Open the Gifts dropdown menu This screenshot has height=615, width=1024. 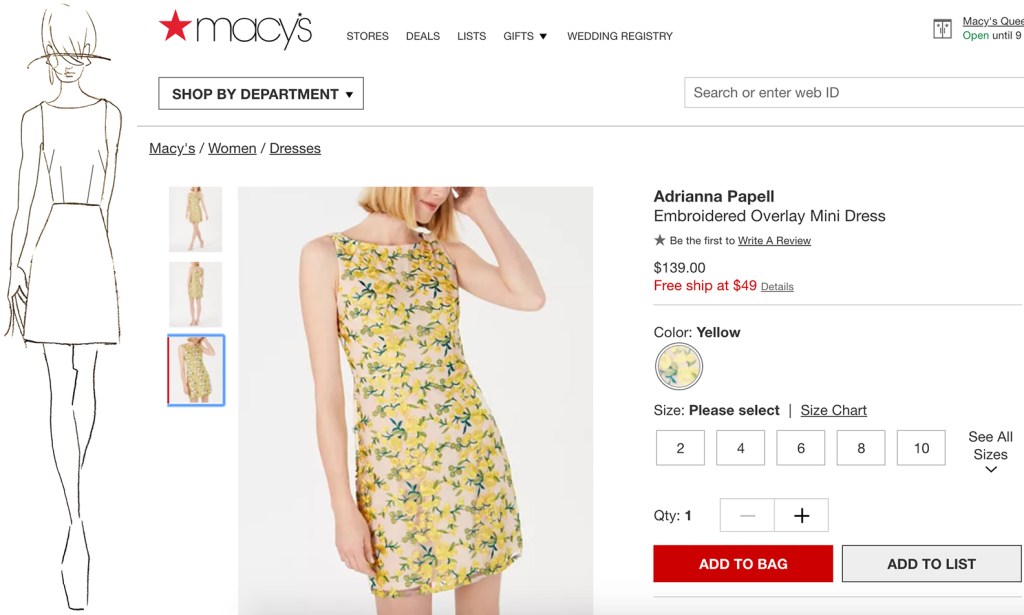tap(525, 36)
